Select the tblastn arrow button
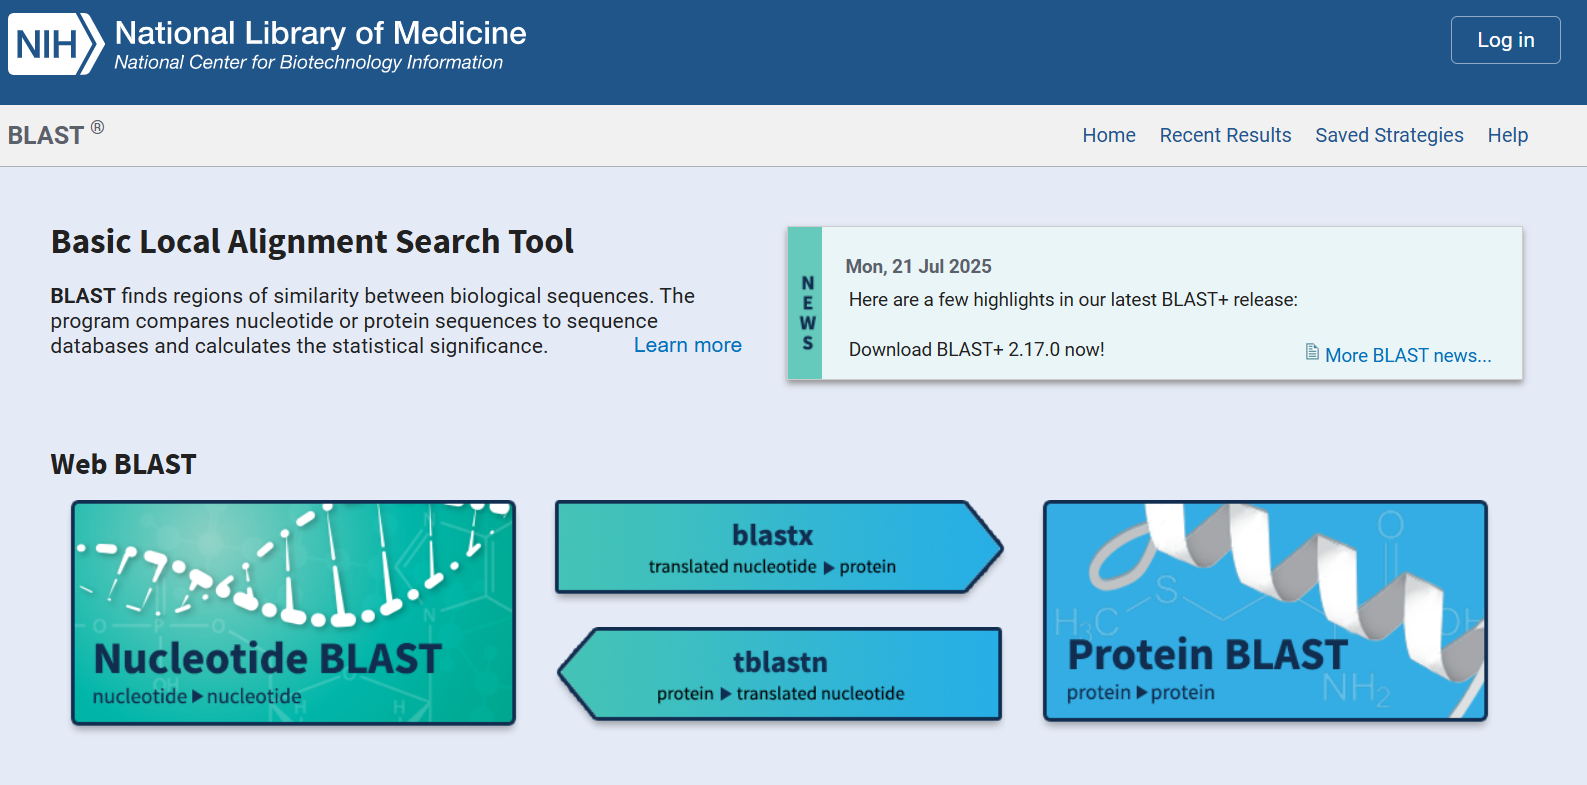This screenshot has height=785, width=1587. pyautogui.click(x=780, y=675)
